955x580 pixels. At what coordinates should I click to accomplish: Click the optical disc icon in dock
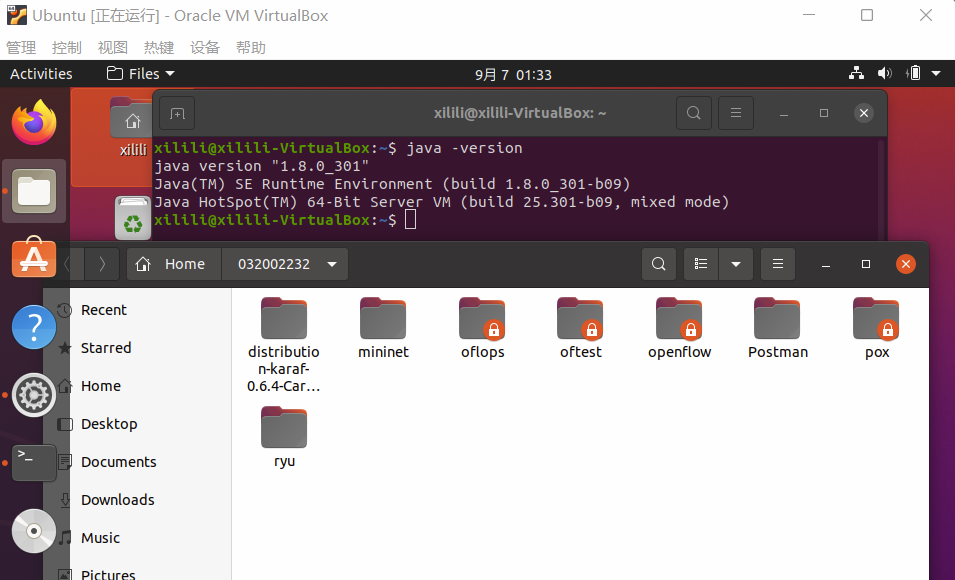(34, 531)
